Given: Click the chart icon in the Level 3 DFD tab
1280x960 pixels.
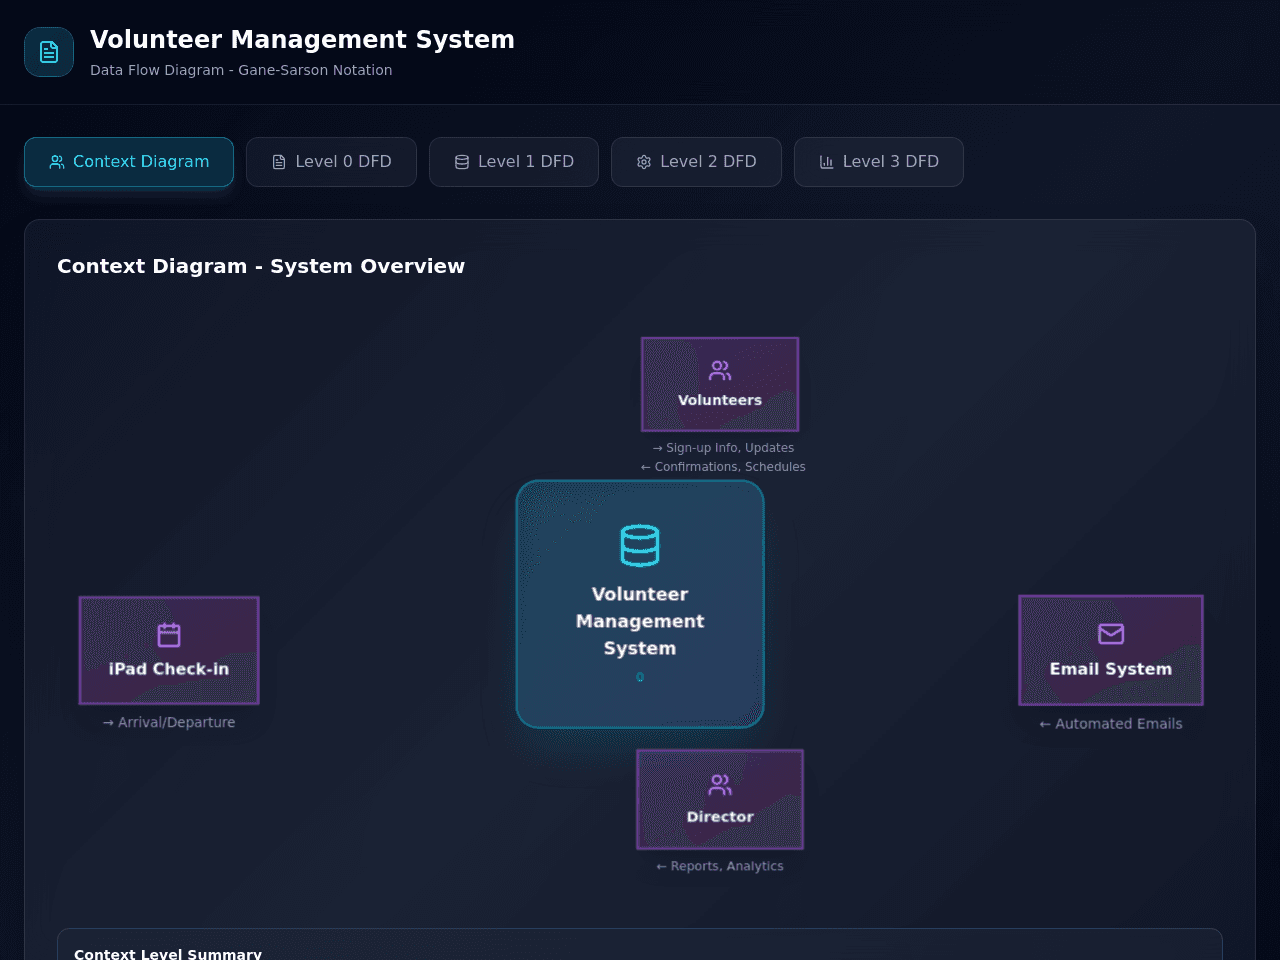Looking at the screenshot, I should [x=827, y=162].
